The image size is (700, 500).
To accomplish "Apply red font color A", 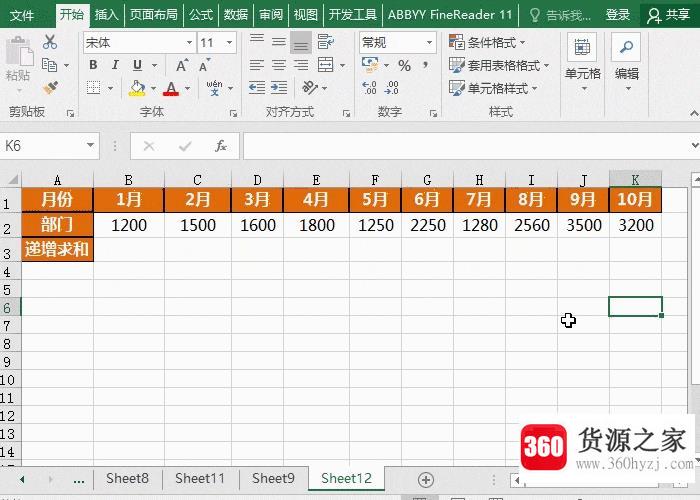I will click(x=171, y=88).
